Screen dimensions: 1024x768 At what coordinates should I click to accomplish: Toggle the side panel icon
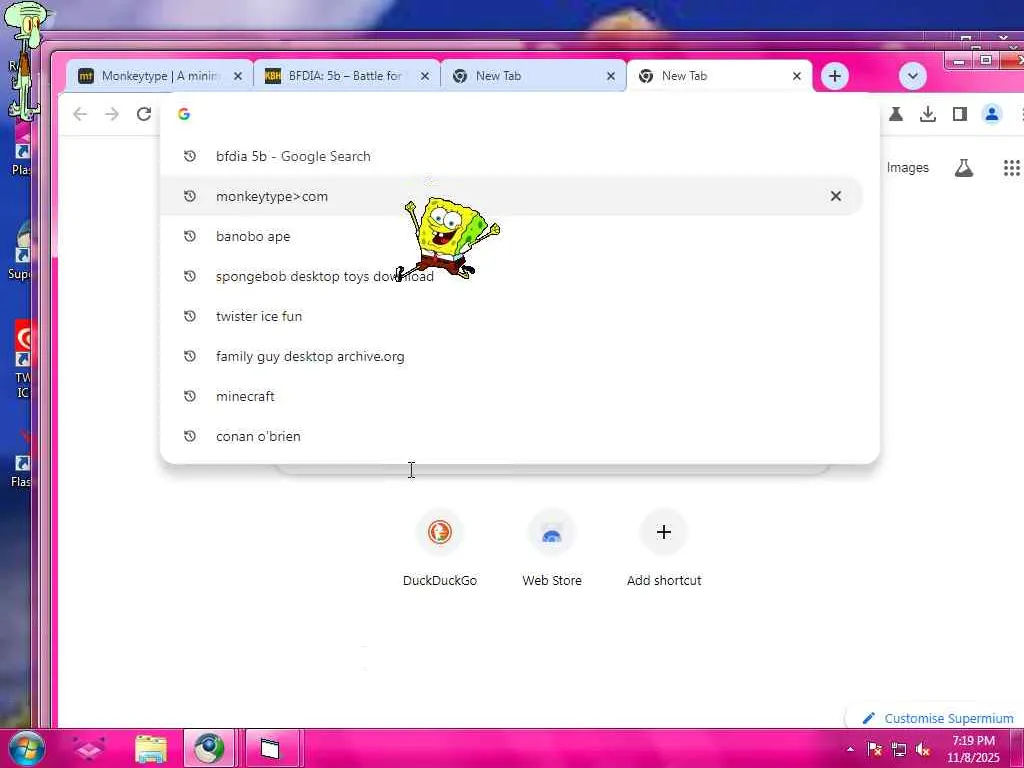point(959,114)
